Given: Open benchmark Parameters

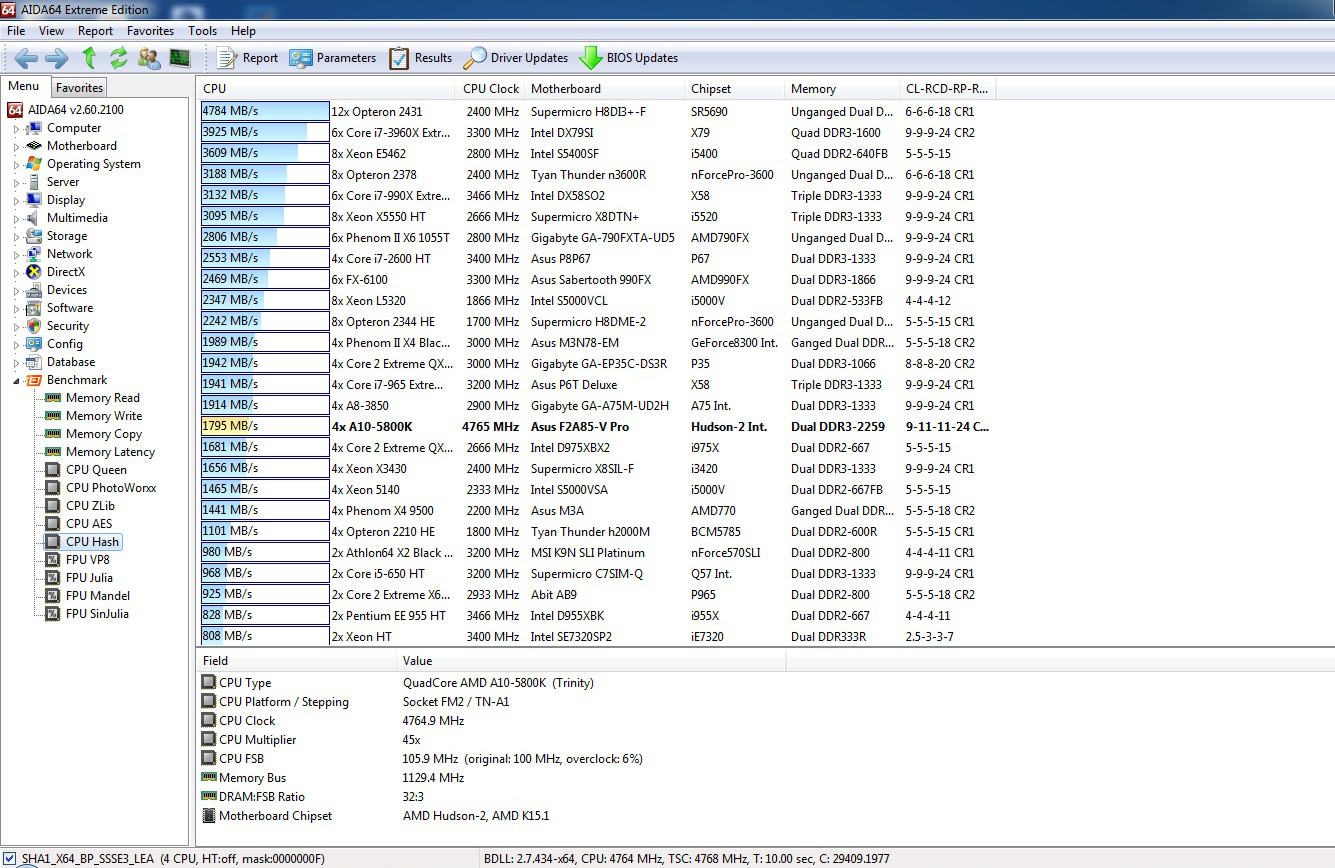Looking at the screenshot, I should click(x=333, y=58).
